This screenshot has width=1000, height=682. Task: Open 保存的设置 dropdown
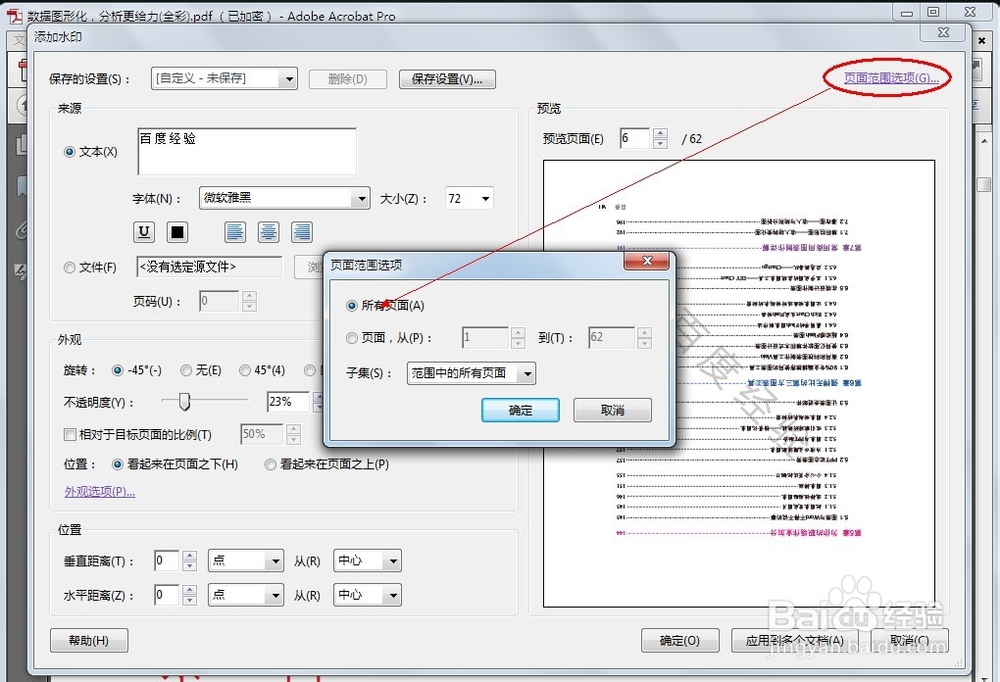[224, 78]
